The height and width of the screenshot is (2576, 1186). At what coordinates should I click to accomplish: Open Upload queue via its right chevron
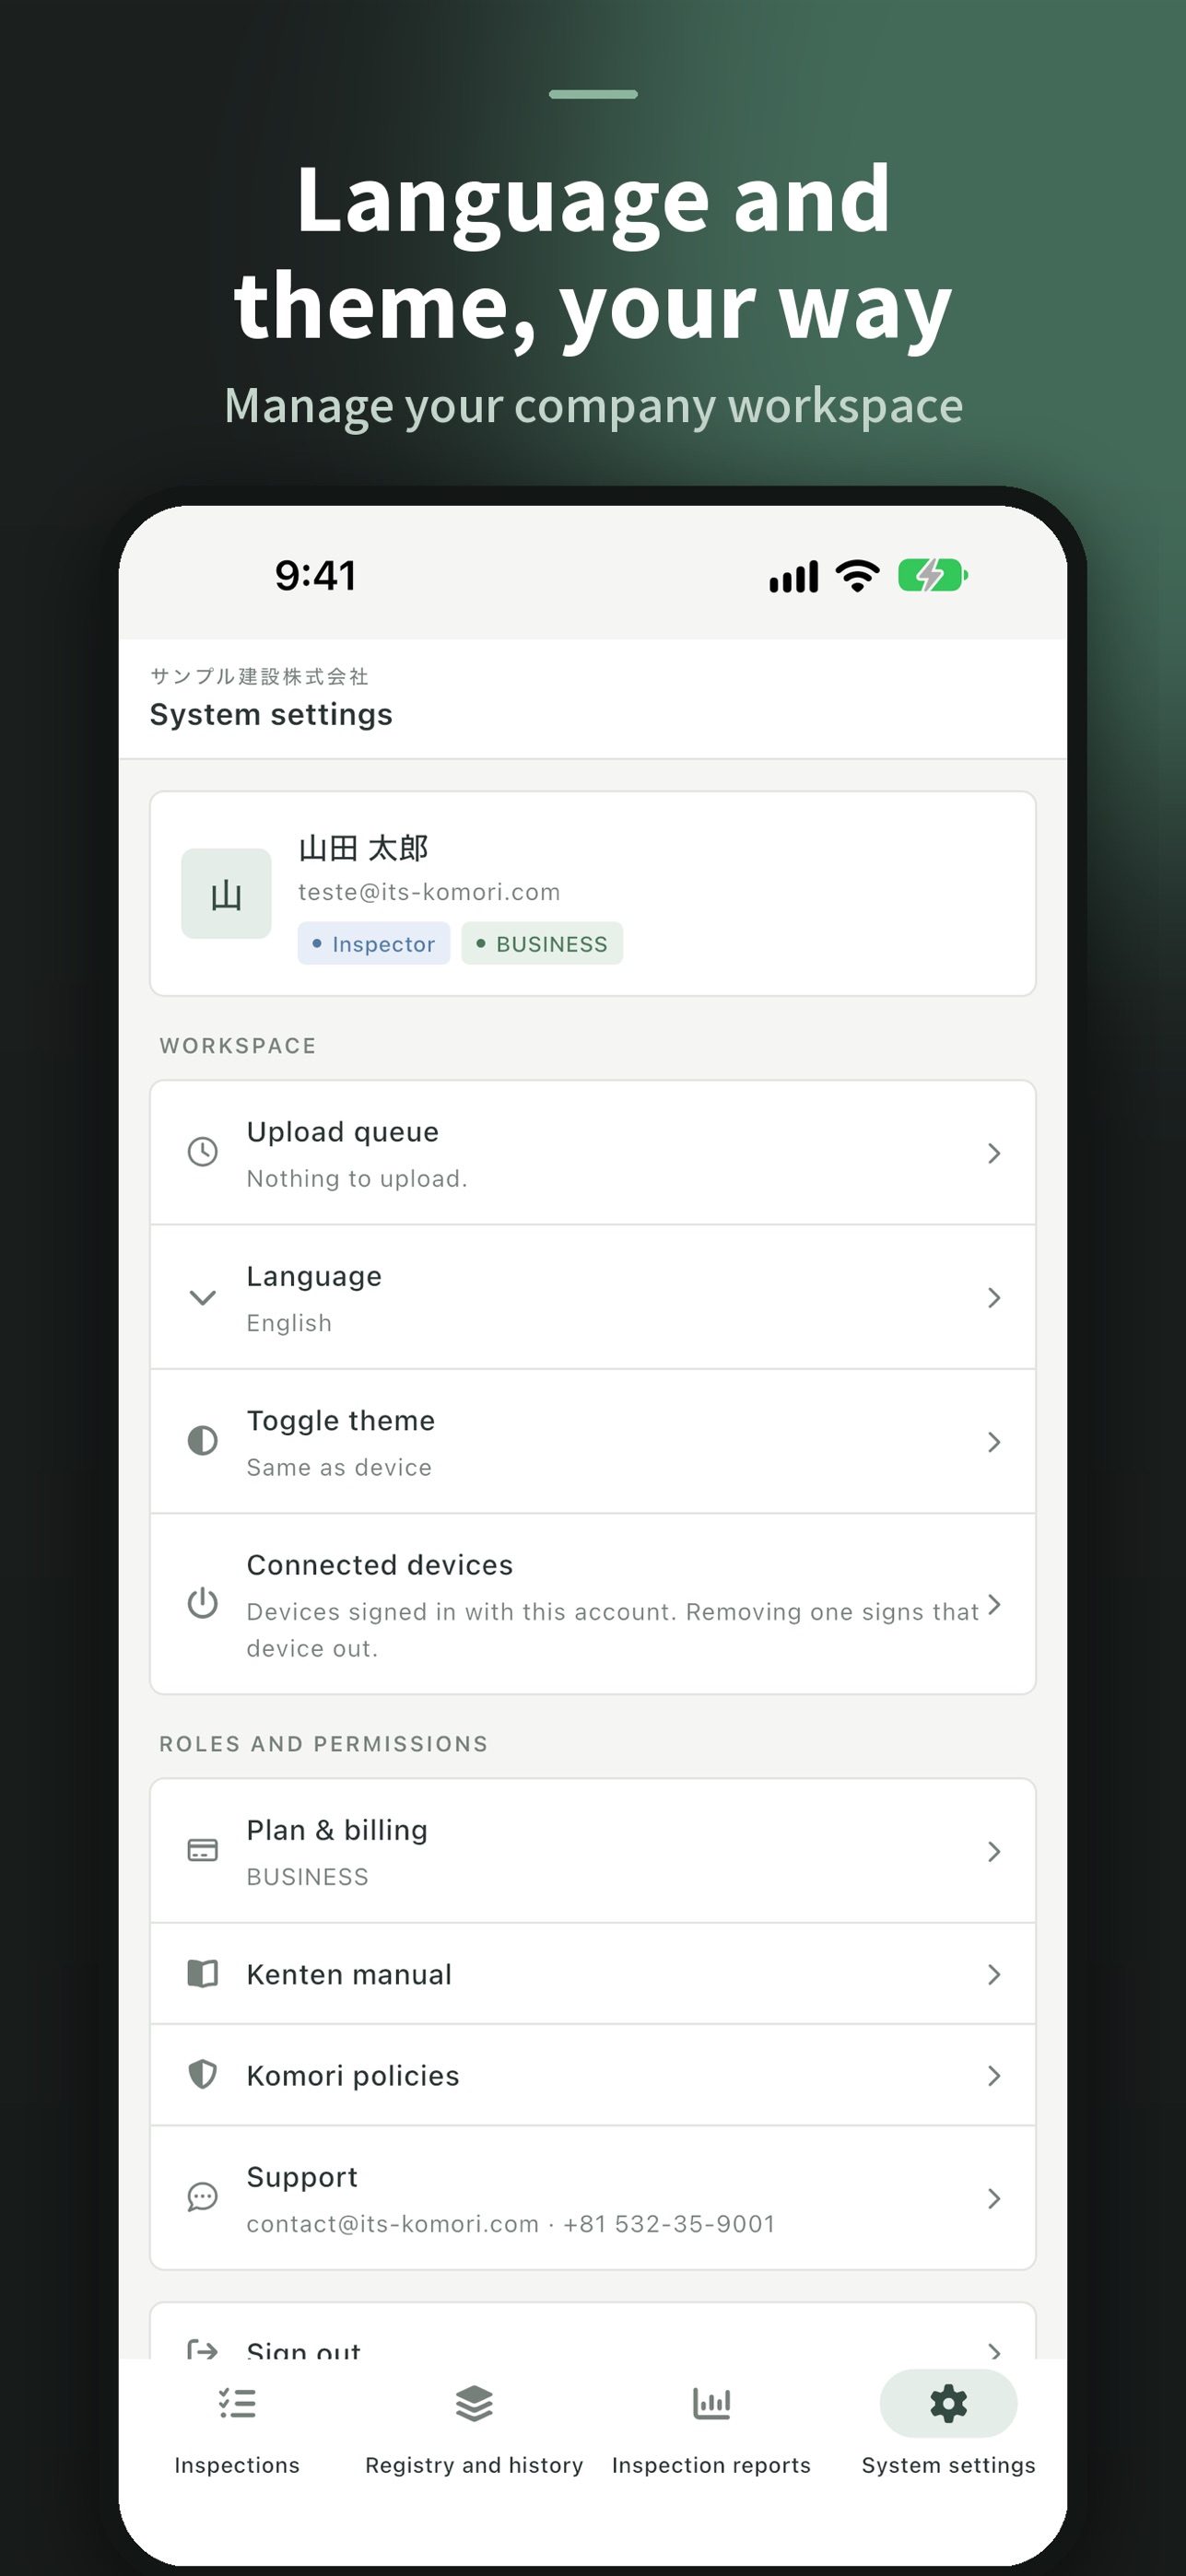click(993, 1153)
